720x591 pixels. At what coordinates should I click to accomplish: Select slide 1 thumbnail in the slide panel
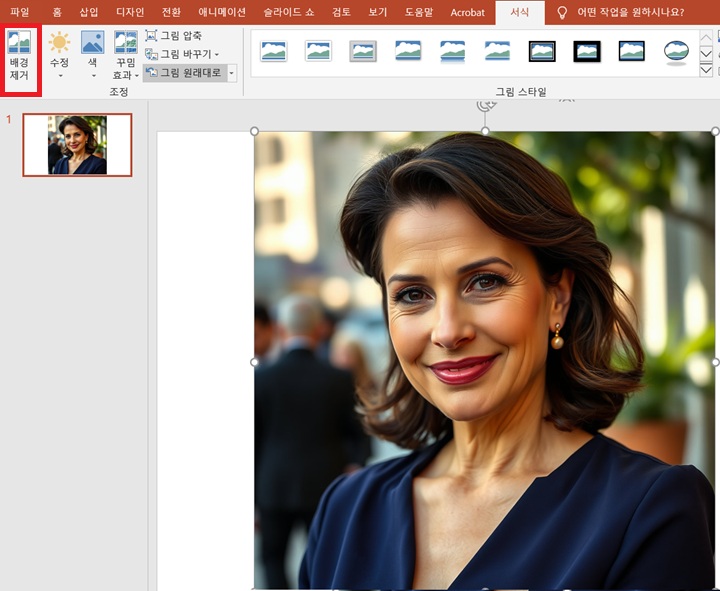(77, 145)
